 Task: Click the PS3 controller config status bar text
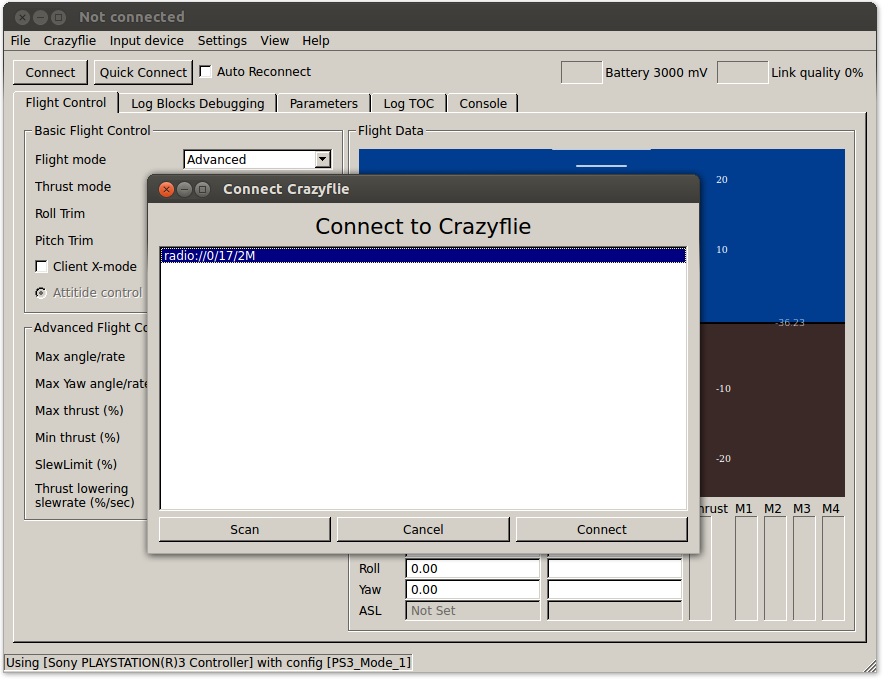208,663
